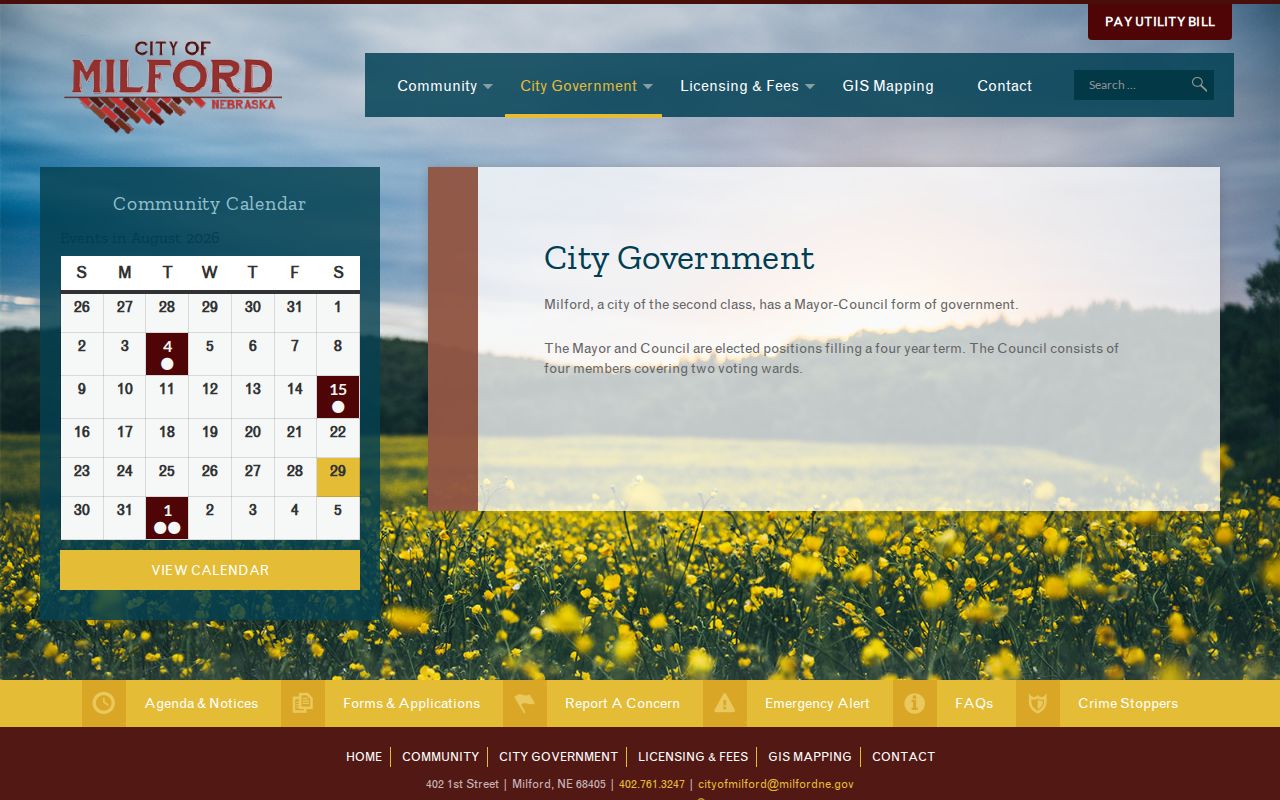Click the documents icon beside Forms & Applications

pos(303,703)
